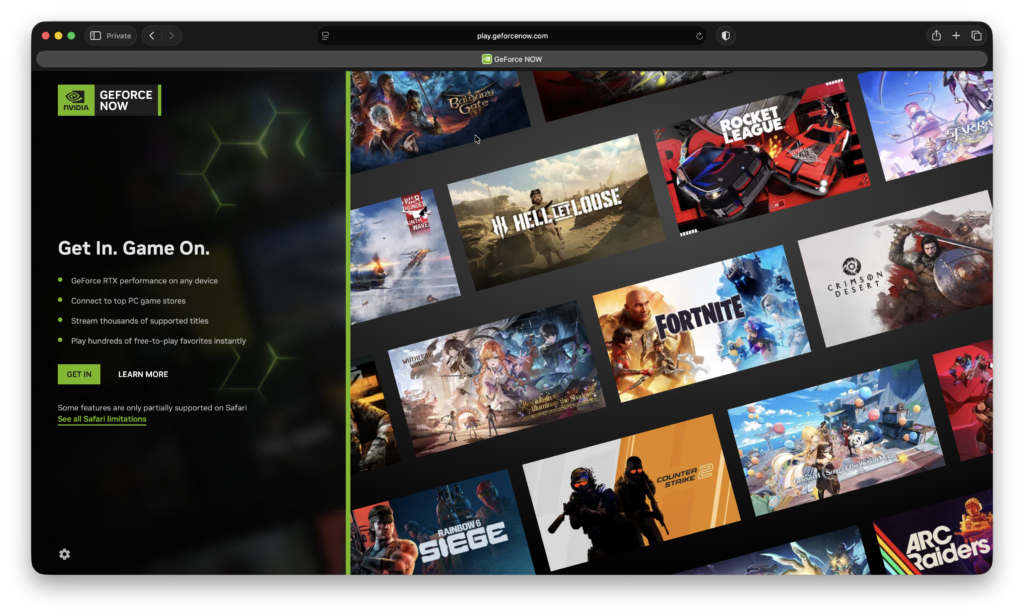Open the page settings icon in the address bar
1024x616 pixels.
325,36
